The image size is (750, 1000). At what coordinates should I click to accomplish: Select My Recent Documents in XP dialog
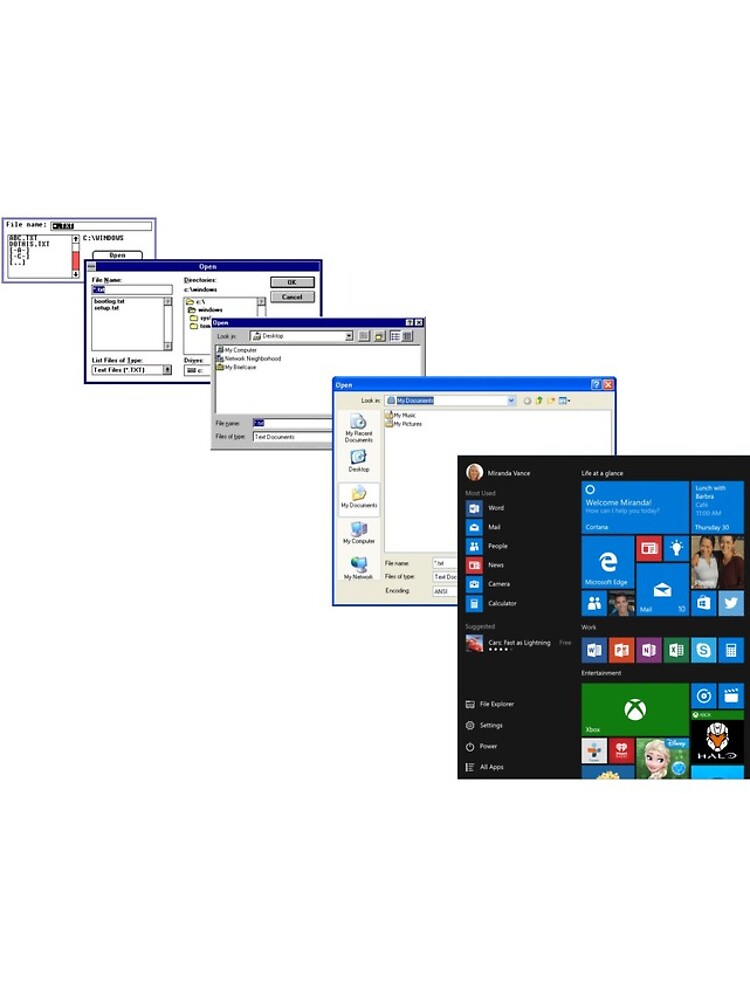[x=358, y=428]
